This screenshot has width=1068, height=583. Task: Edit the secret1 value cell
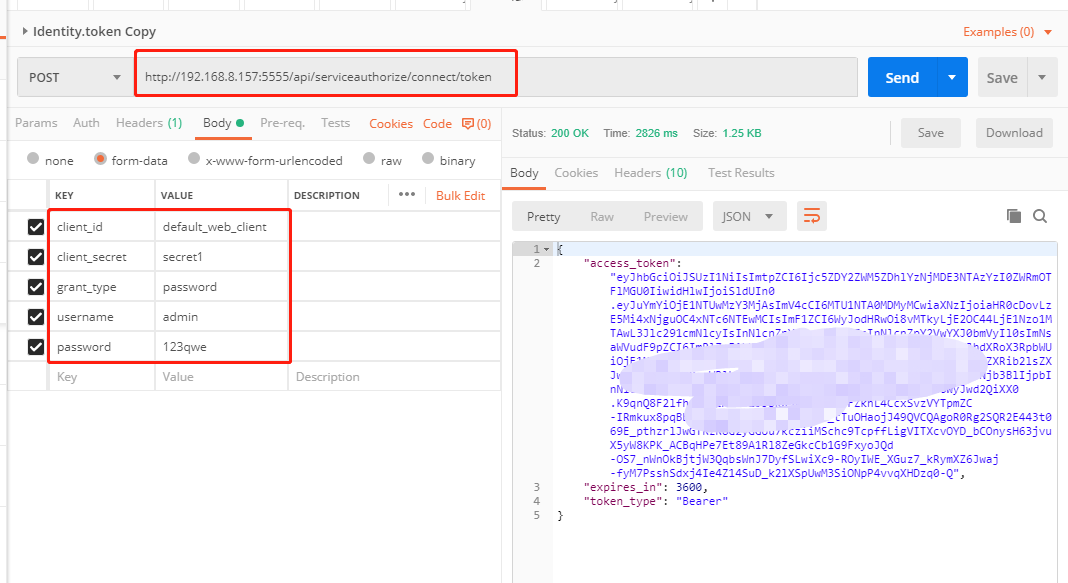click(221, 257)
